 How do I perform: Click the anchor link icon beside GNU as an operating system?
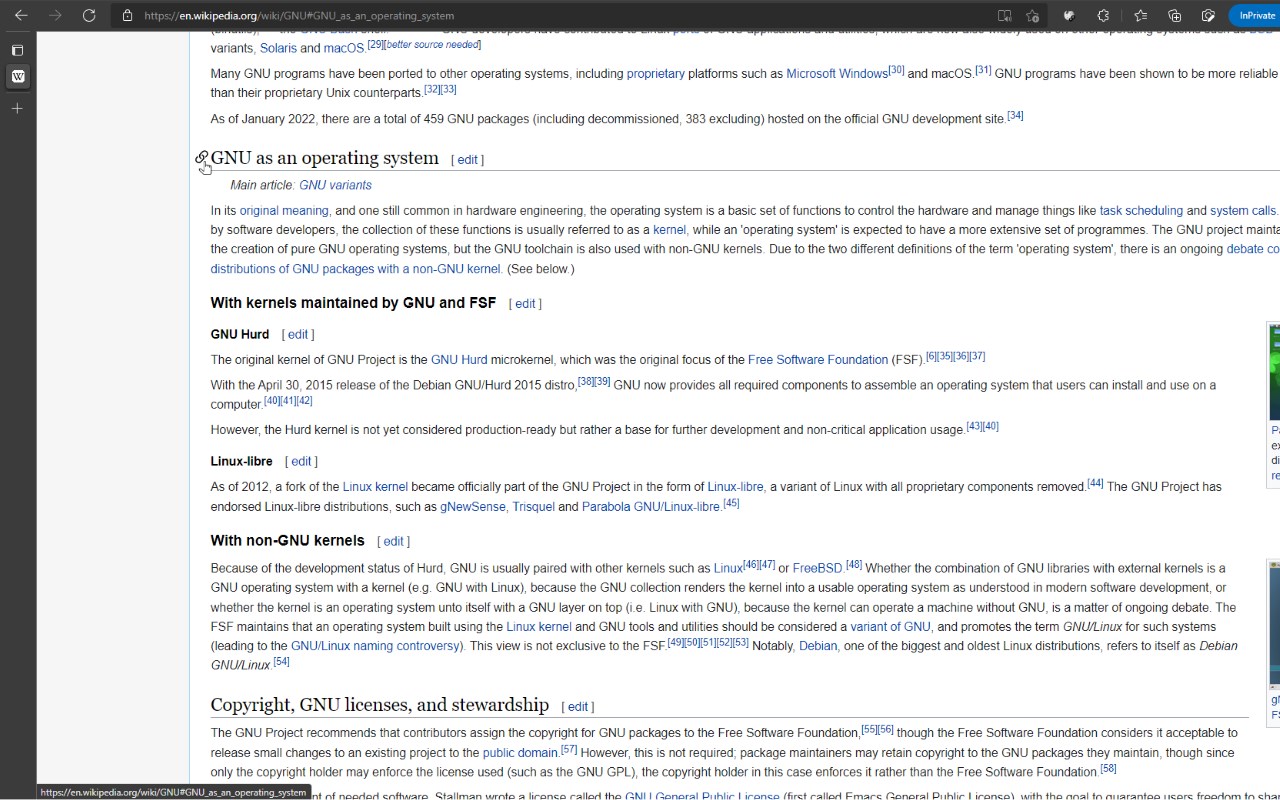201,158
